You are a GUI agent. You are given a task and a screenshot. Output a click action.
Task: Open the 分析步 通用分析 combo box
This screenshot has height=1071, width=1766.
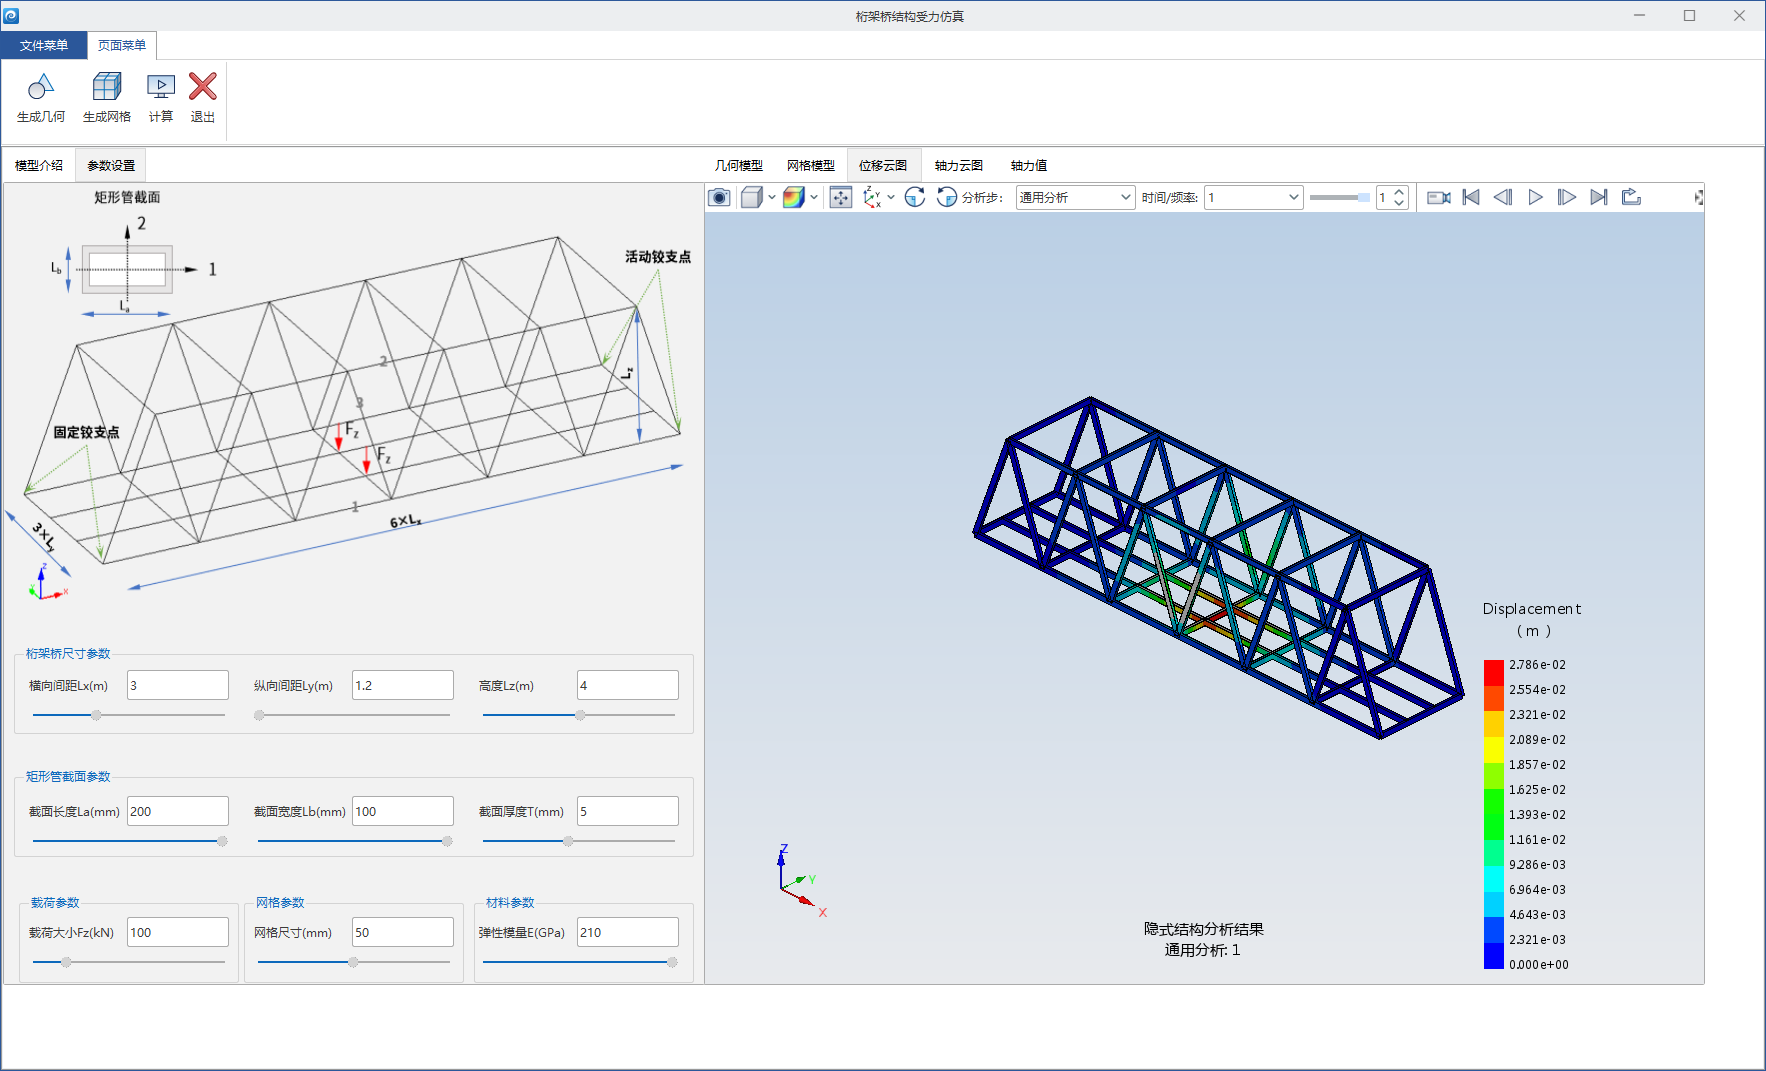tap(1075, 197)
